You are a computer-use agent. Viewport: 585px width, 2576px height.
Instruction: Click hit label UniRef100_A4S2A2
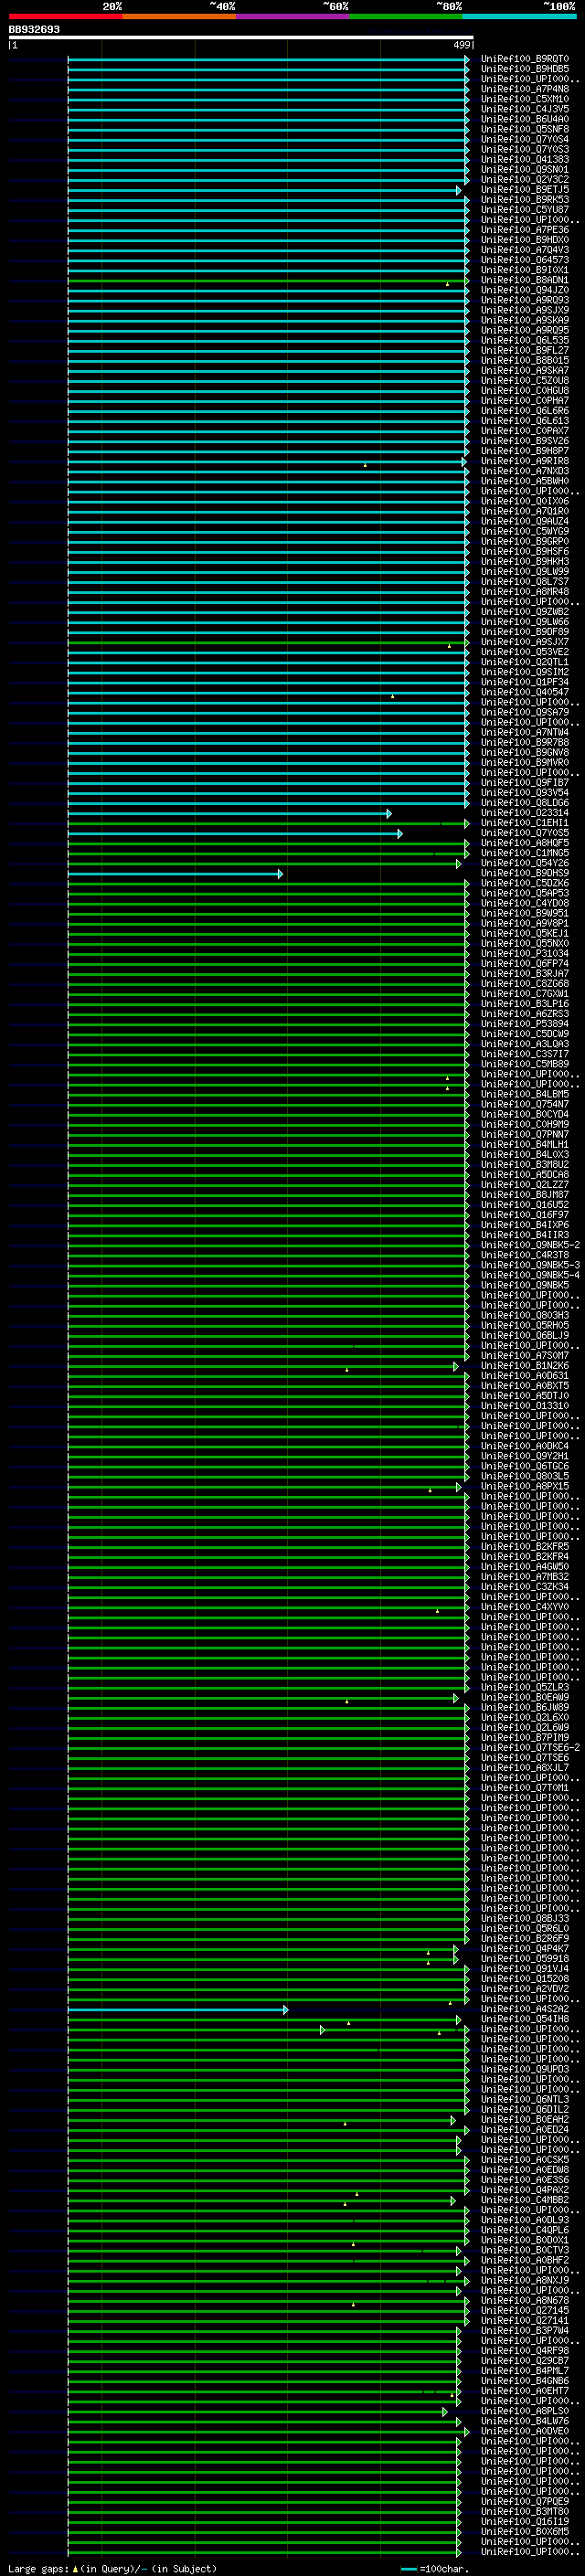tap(524, 2010)
